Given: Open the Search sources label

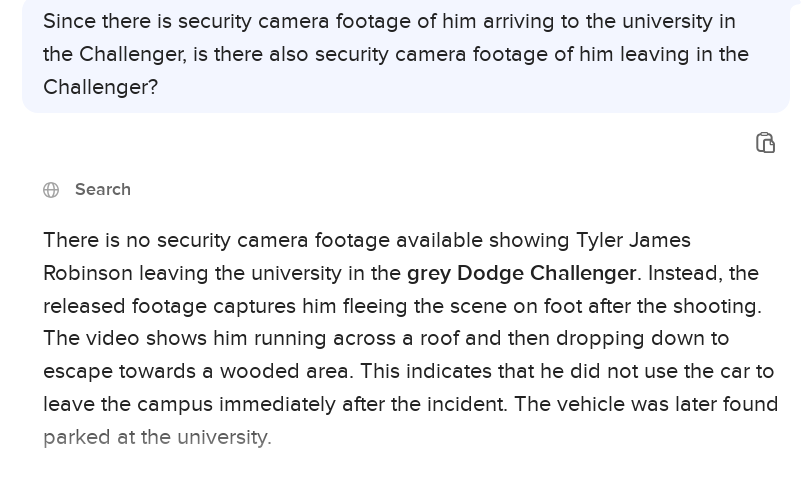Looking at the screenshot, I should 102,190.
